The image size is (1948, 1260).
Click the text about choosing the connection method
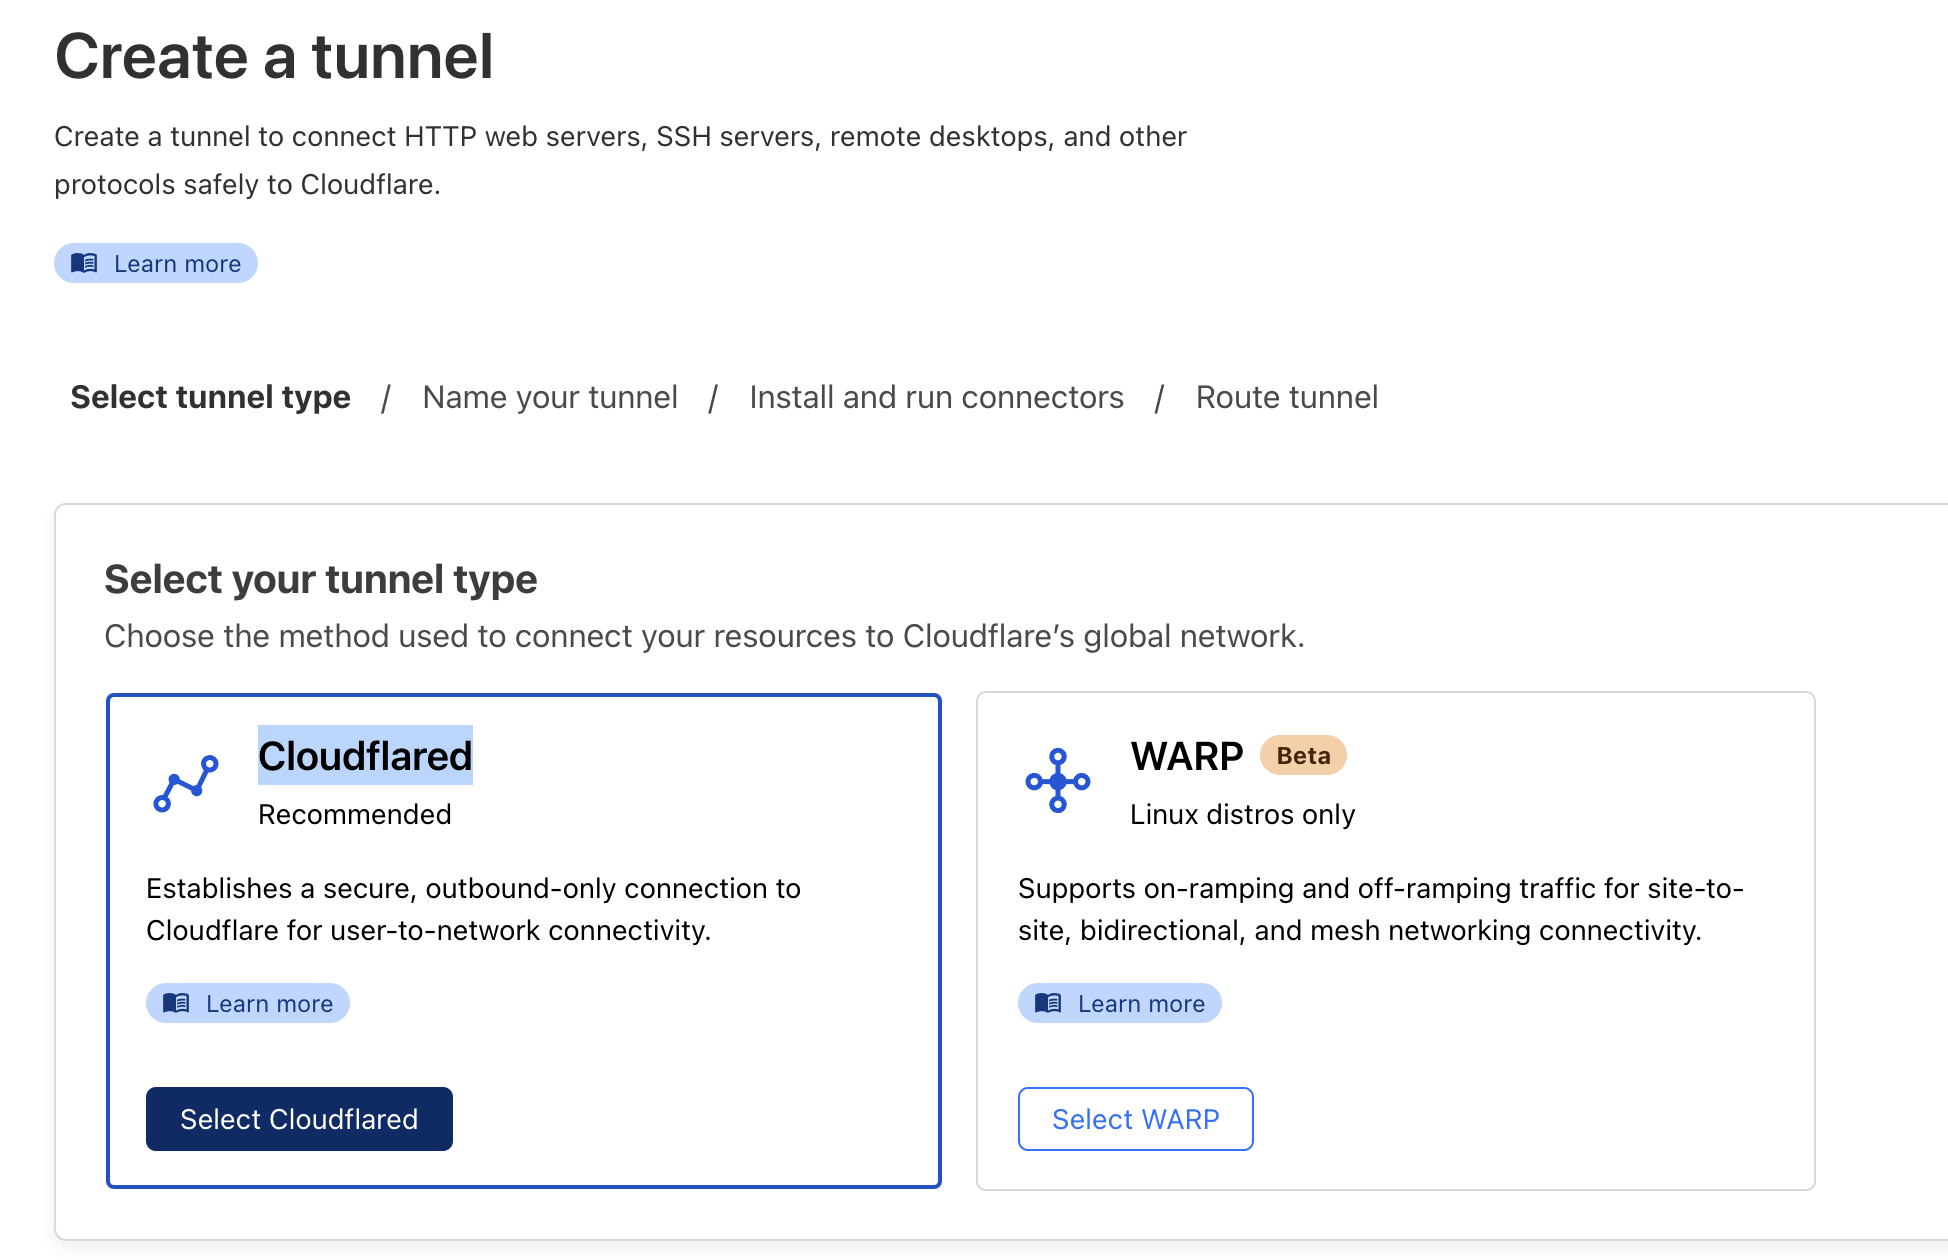pyautogui.click(x=705, y=636)
